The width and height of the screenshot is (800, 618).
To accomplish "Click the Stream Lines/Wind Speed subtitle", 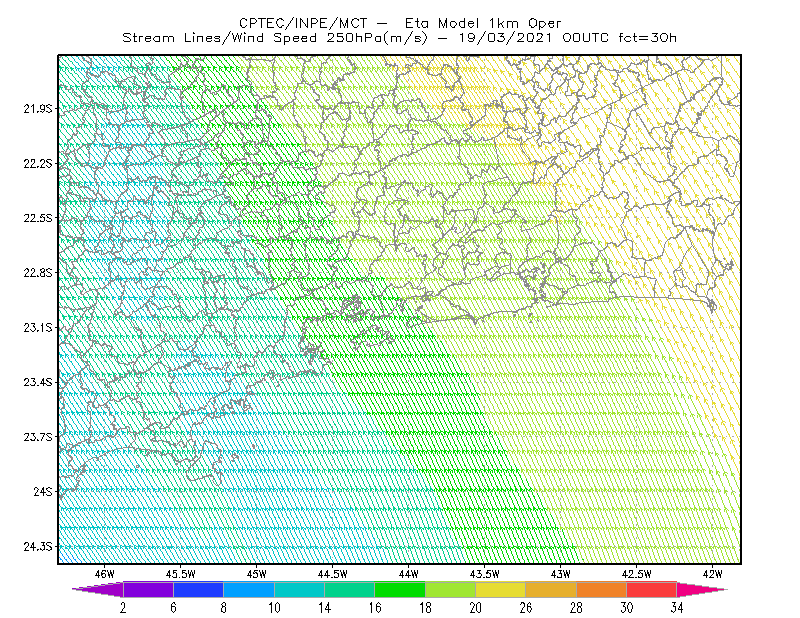I will tap(219, 38).
